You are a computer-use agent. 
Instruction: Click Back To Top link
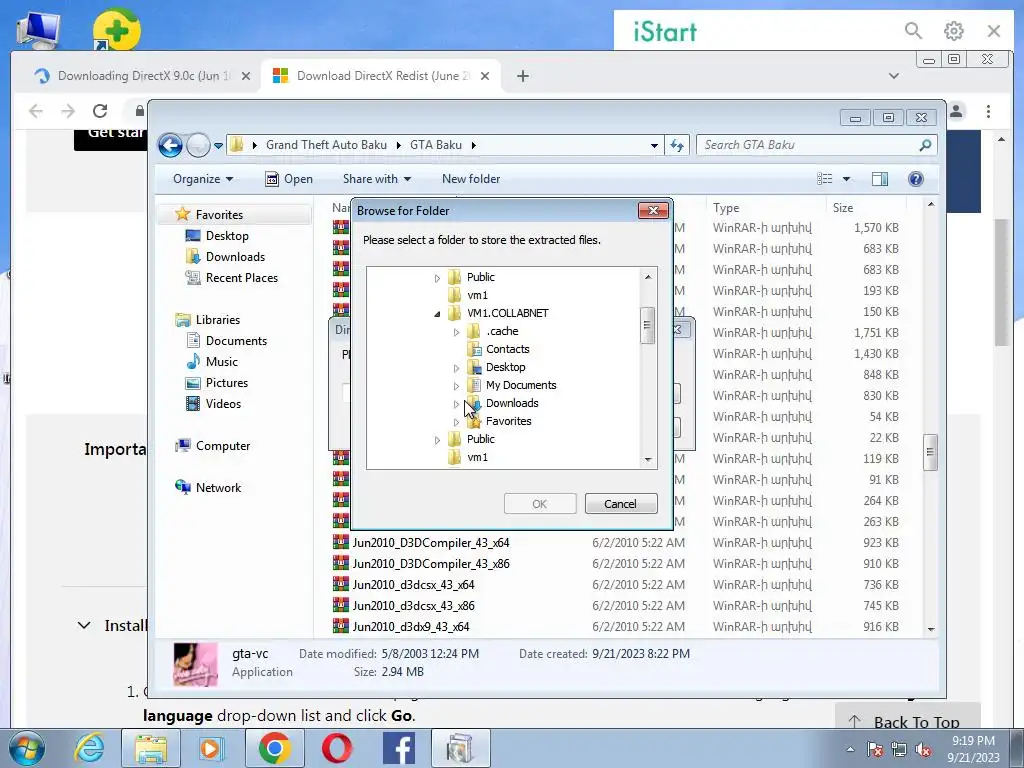pos(906,722)
